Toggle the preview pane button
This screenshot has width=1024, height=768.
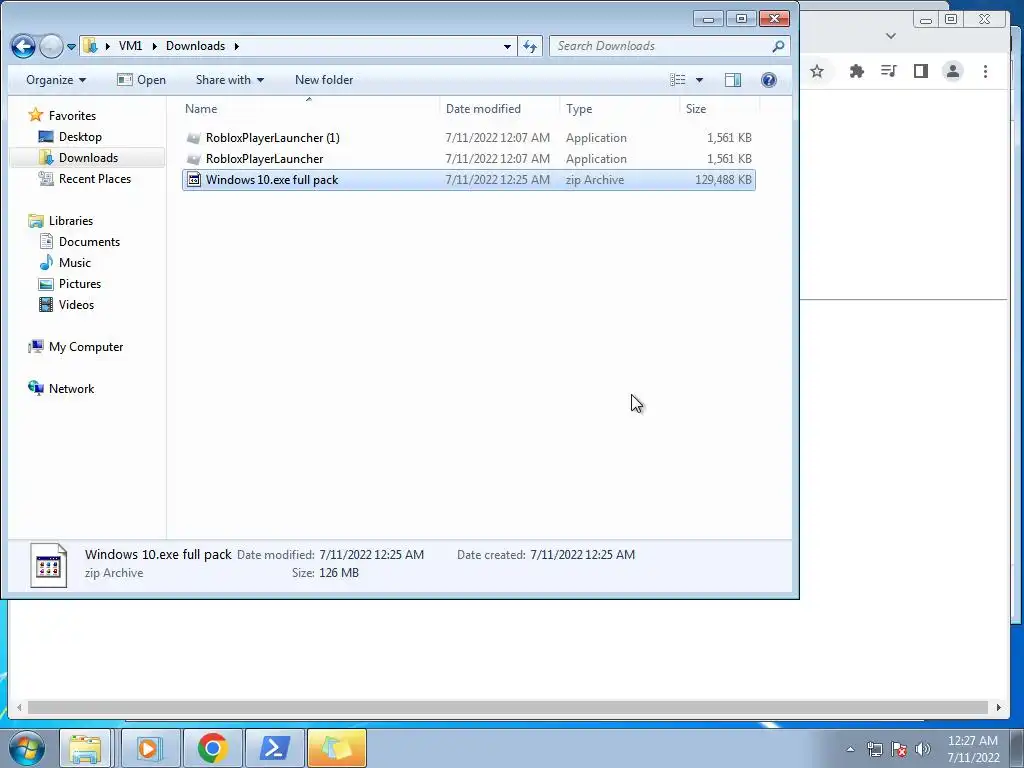click(733, 80)
